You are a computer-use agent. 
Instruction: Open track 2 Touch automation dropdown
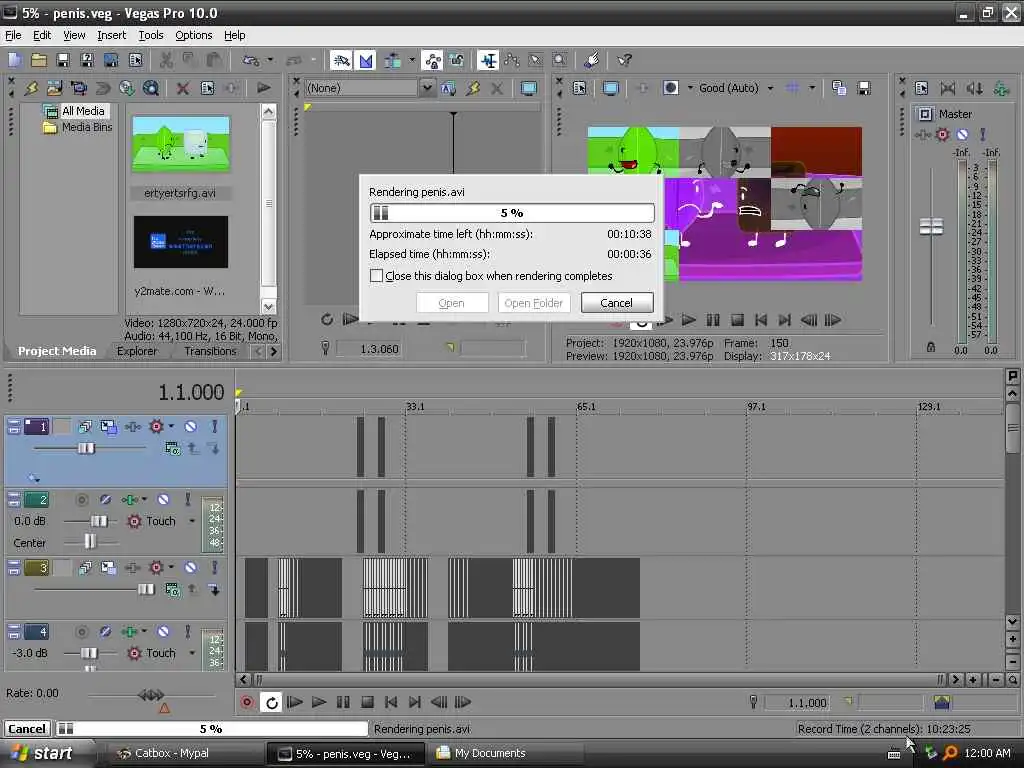(192, 521)
